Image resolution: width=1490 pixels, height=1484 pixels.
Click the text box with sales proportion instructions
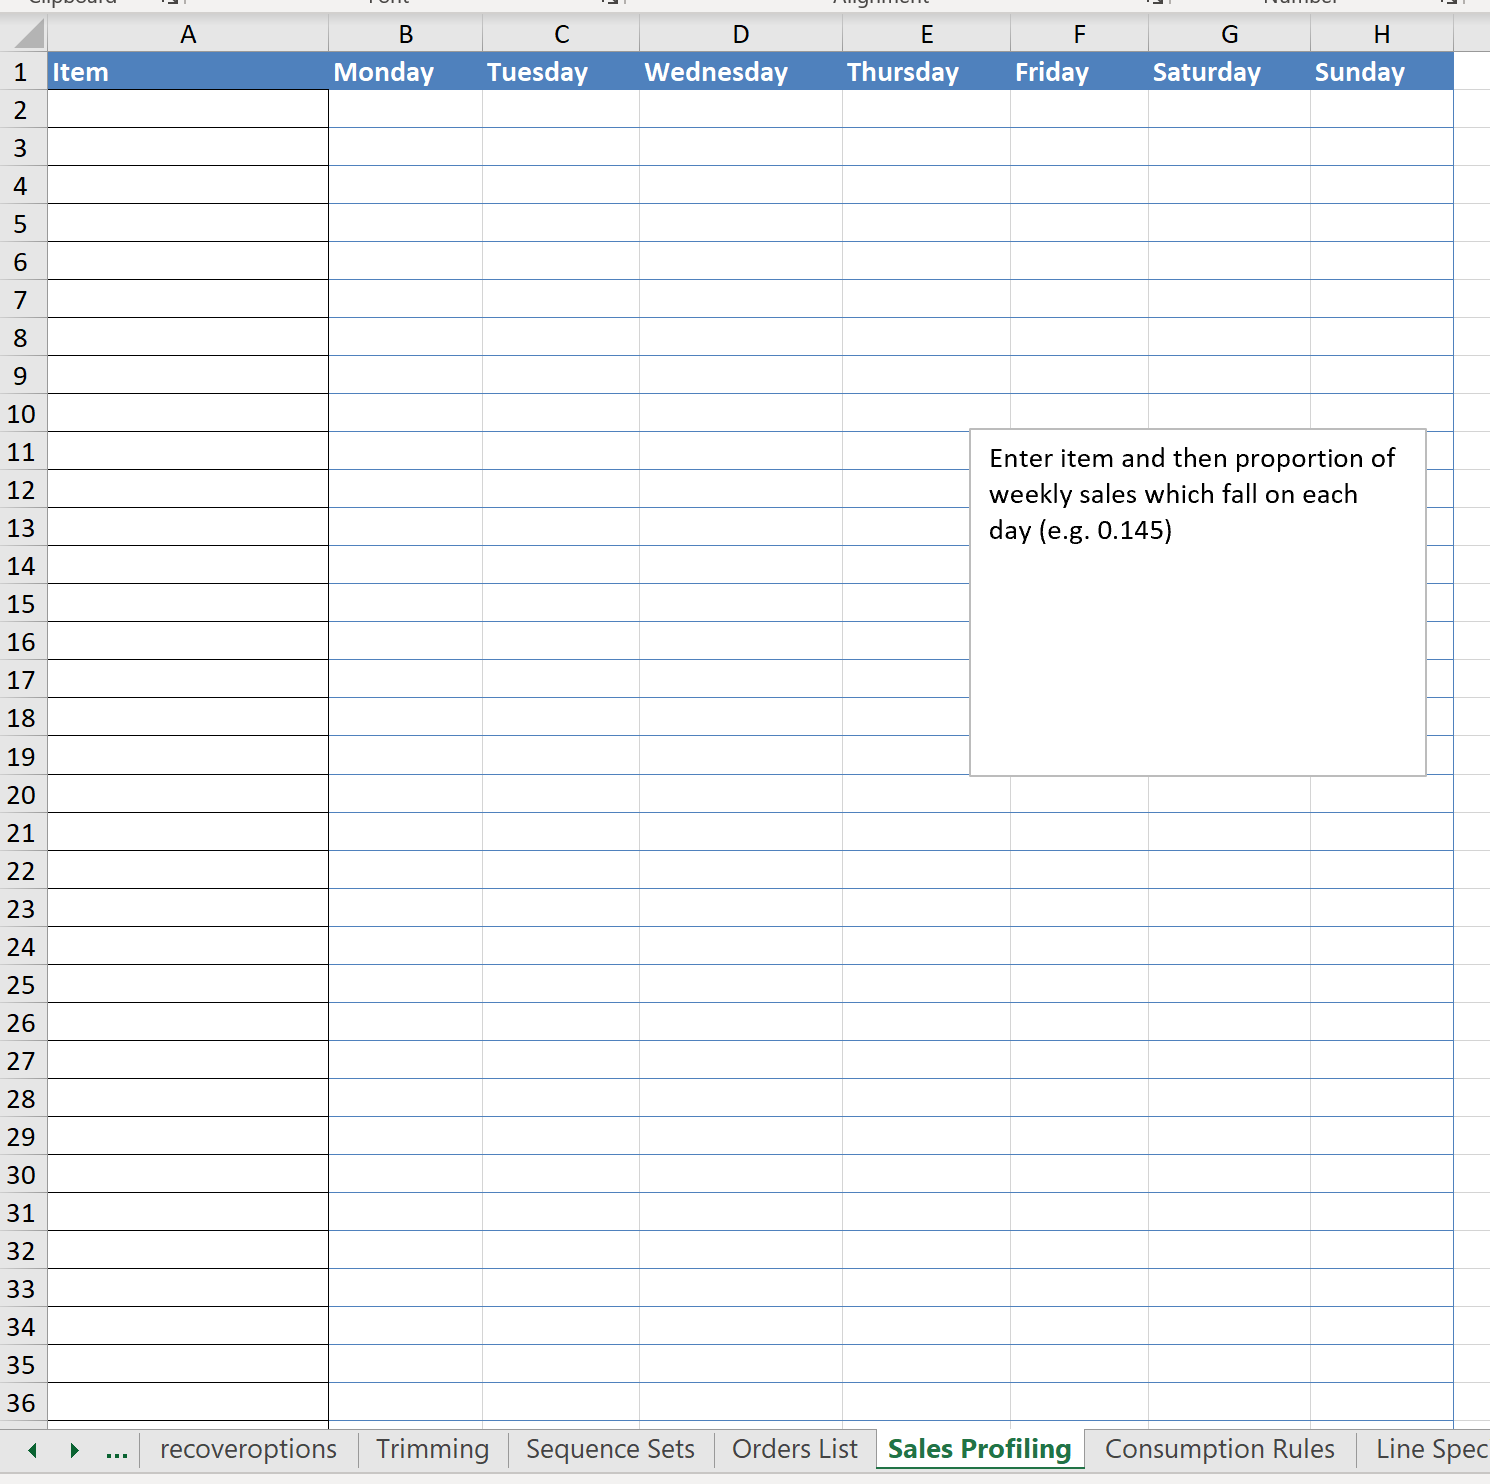click(1197, 602)
